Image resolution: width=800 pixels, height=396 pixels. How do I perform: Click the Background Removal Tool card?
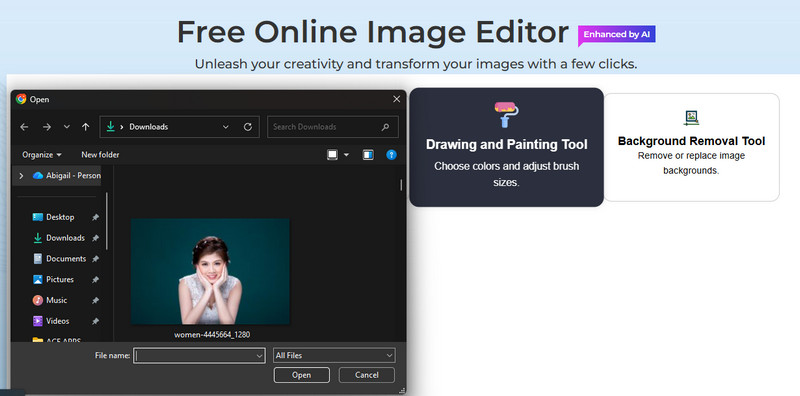[691, 147]
